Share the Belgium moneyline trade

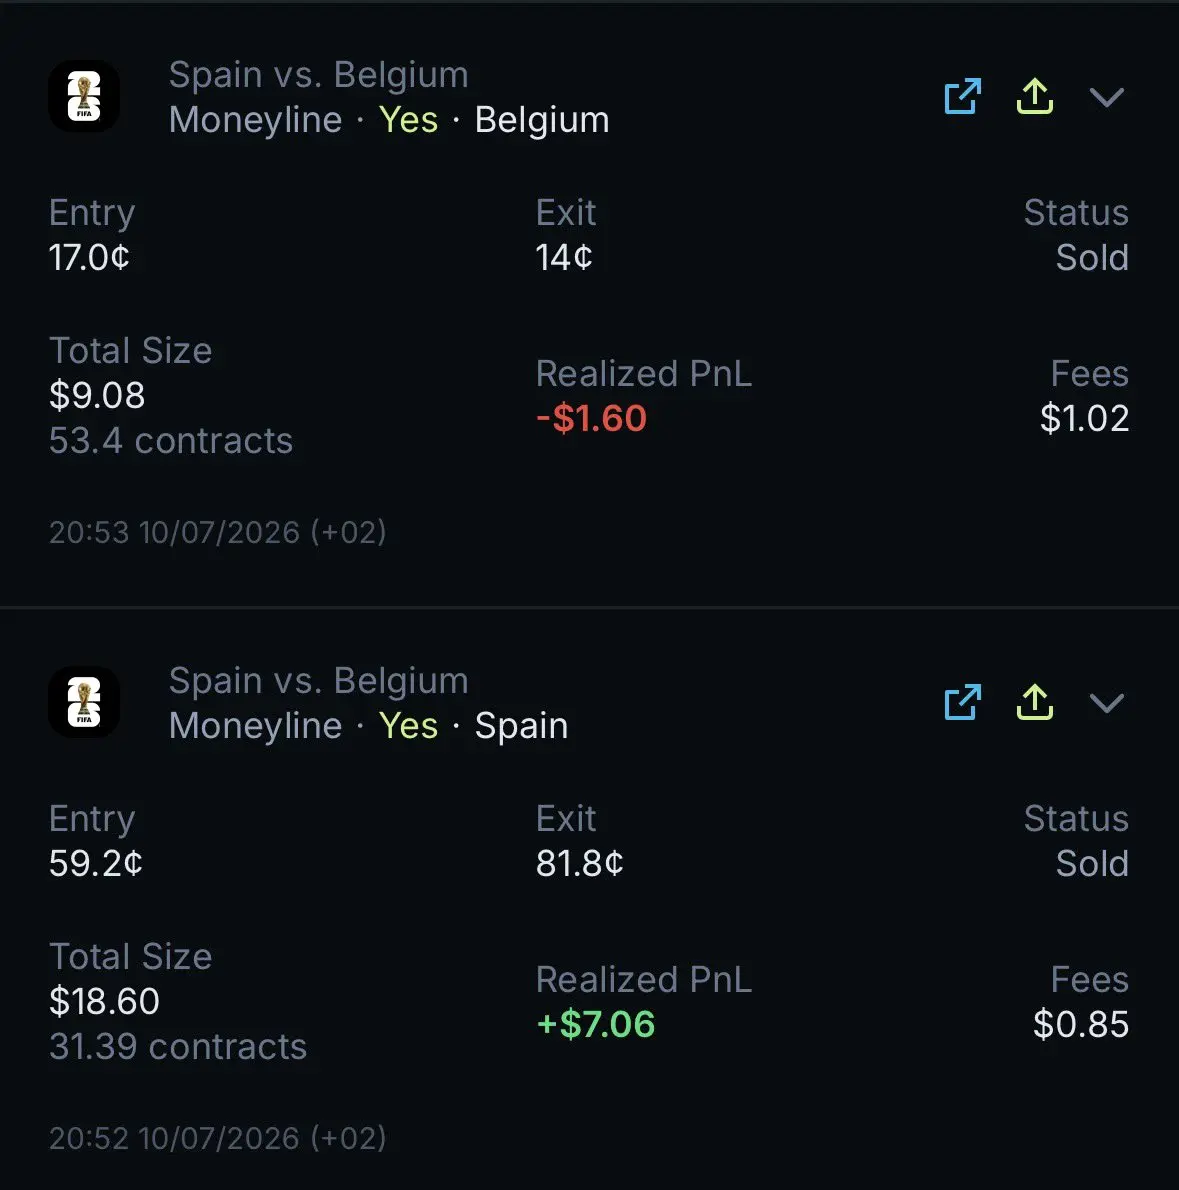1035,96
